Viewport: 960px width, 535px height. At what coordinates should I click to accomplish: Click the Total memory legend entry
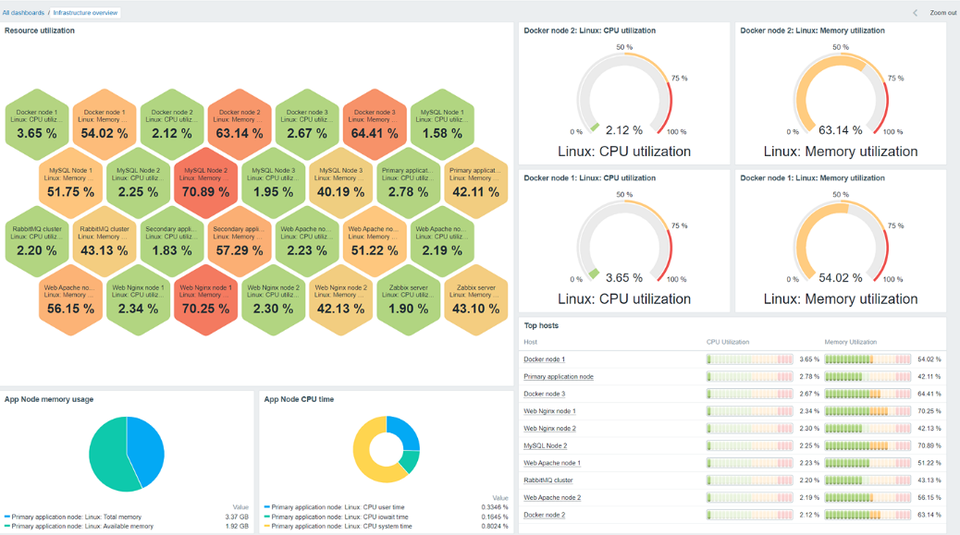(73, 517)
